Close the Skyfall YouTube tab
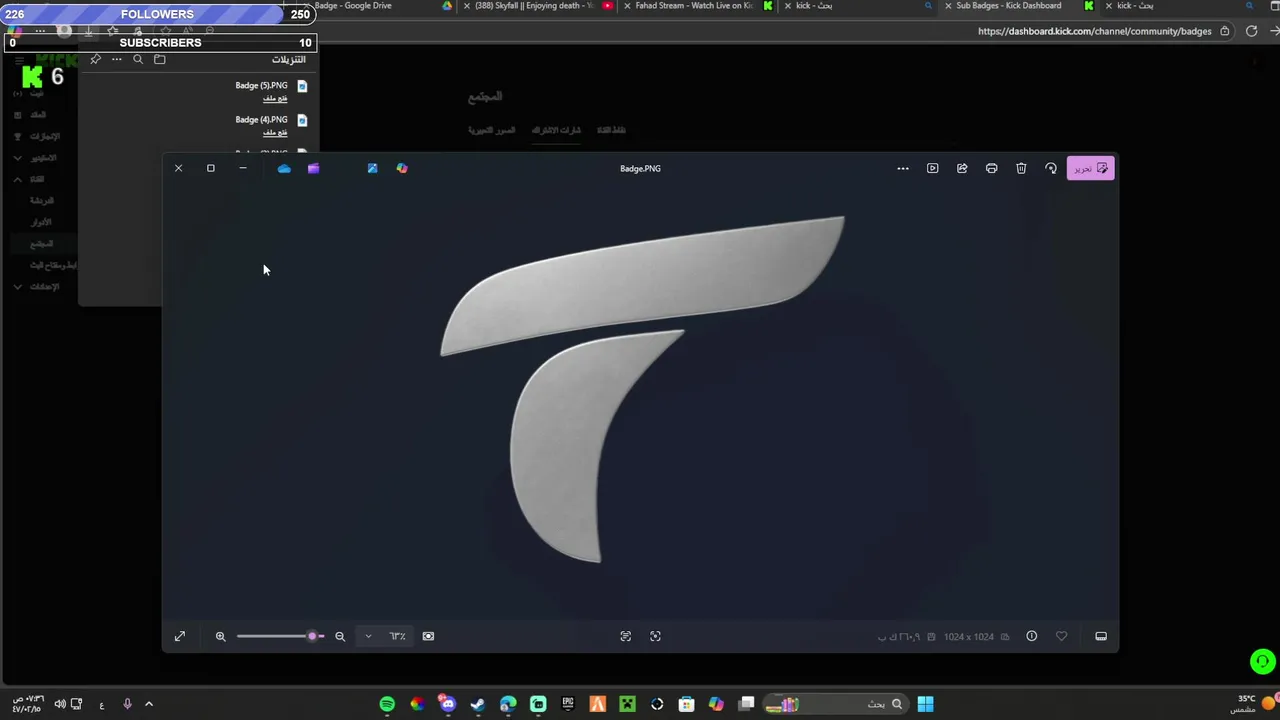This screenshot has width=1280, height=720. [466, 6]
